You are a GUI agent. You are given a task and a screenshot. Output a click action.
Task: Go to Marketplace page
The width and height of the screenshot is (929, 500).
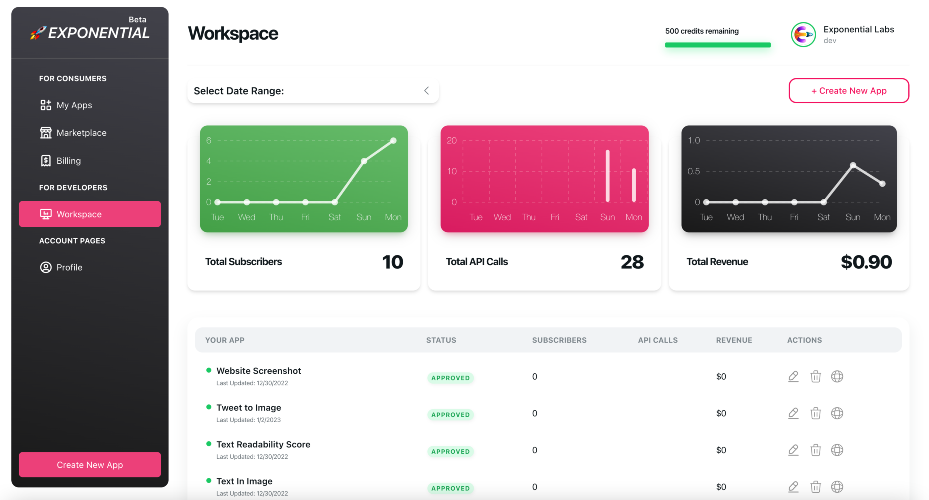click(81, 133)
